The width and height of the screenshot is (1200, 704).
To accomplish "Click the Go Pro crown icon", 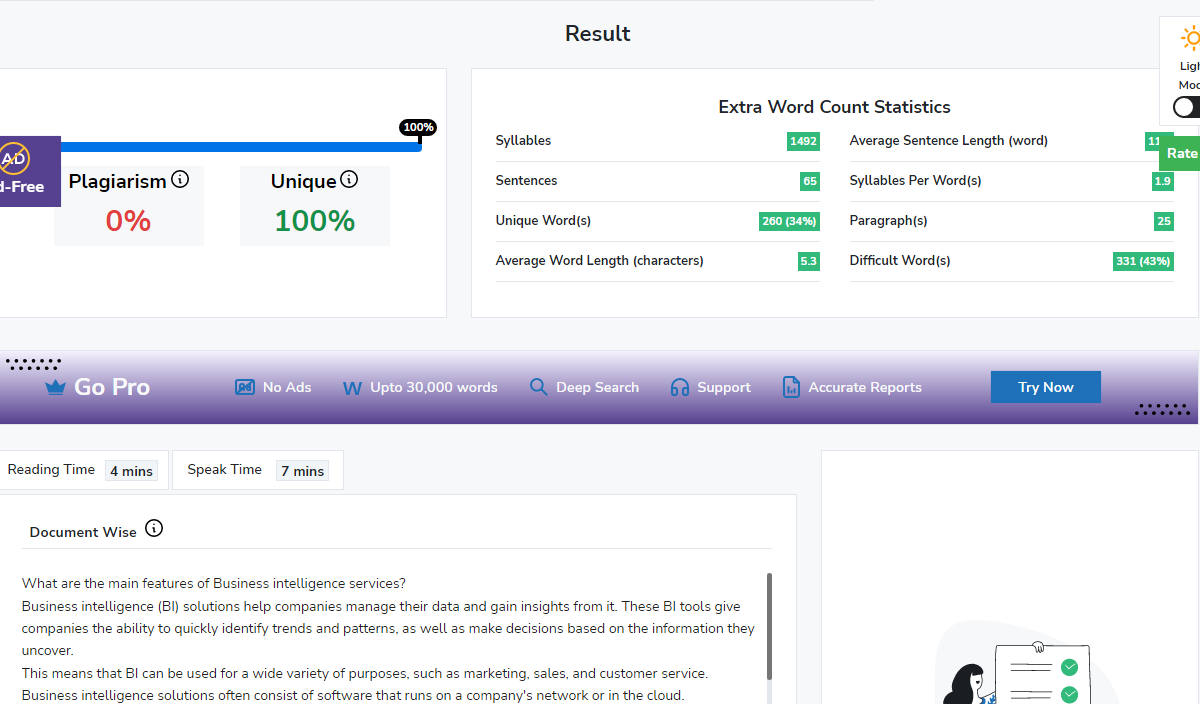I will point(55,388).
